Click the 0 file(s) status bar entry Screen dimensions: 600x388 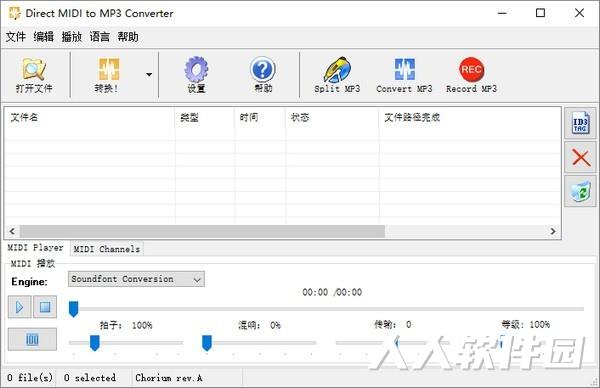pos(30,378)
